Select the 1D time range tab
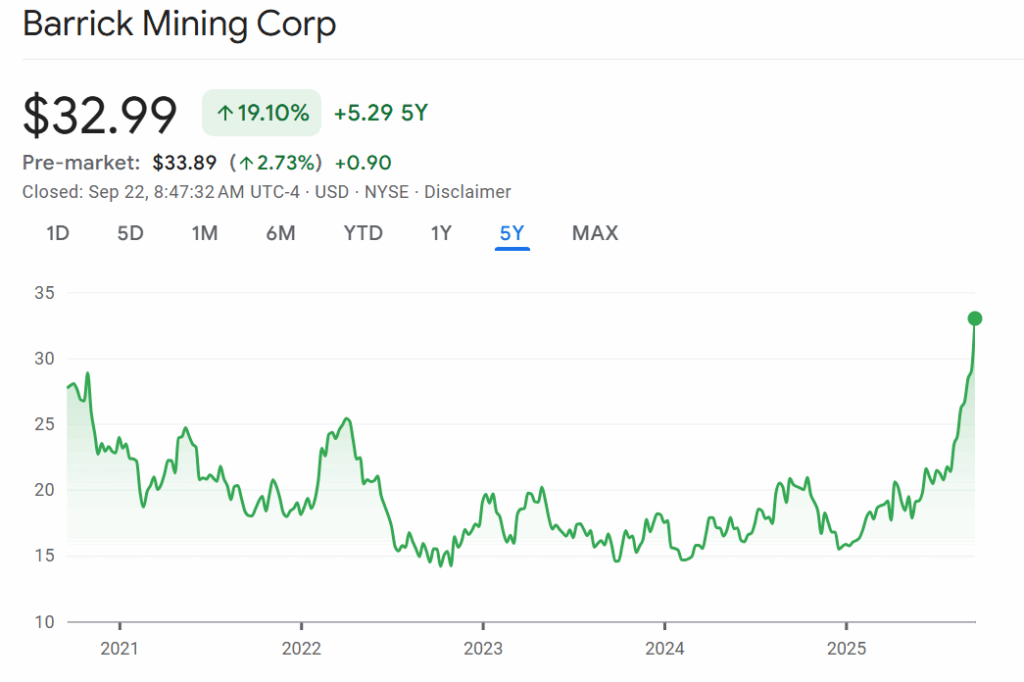The width and height of the screenshot is (1024, 682). click(x=58, y=233)
